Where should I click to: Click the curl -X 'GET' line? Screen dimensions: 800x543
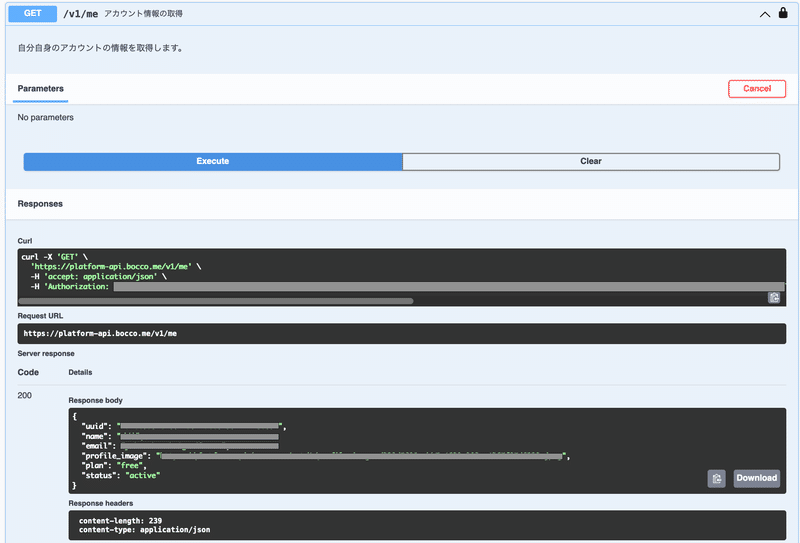[55, 257]
